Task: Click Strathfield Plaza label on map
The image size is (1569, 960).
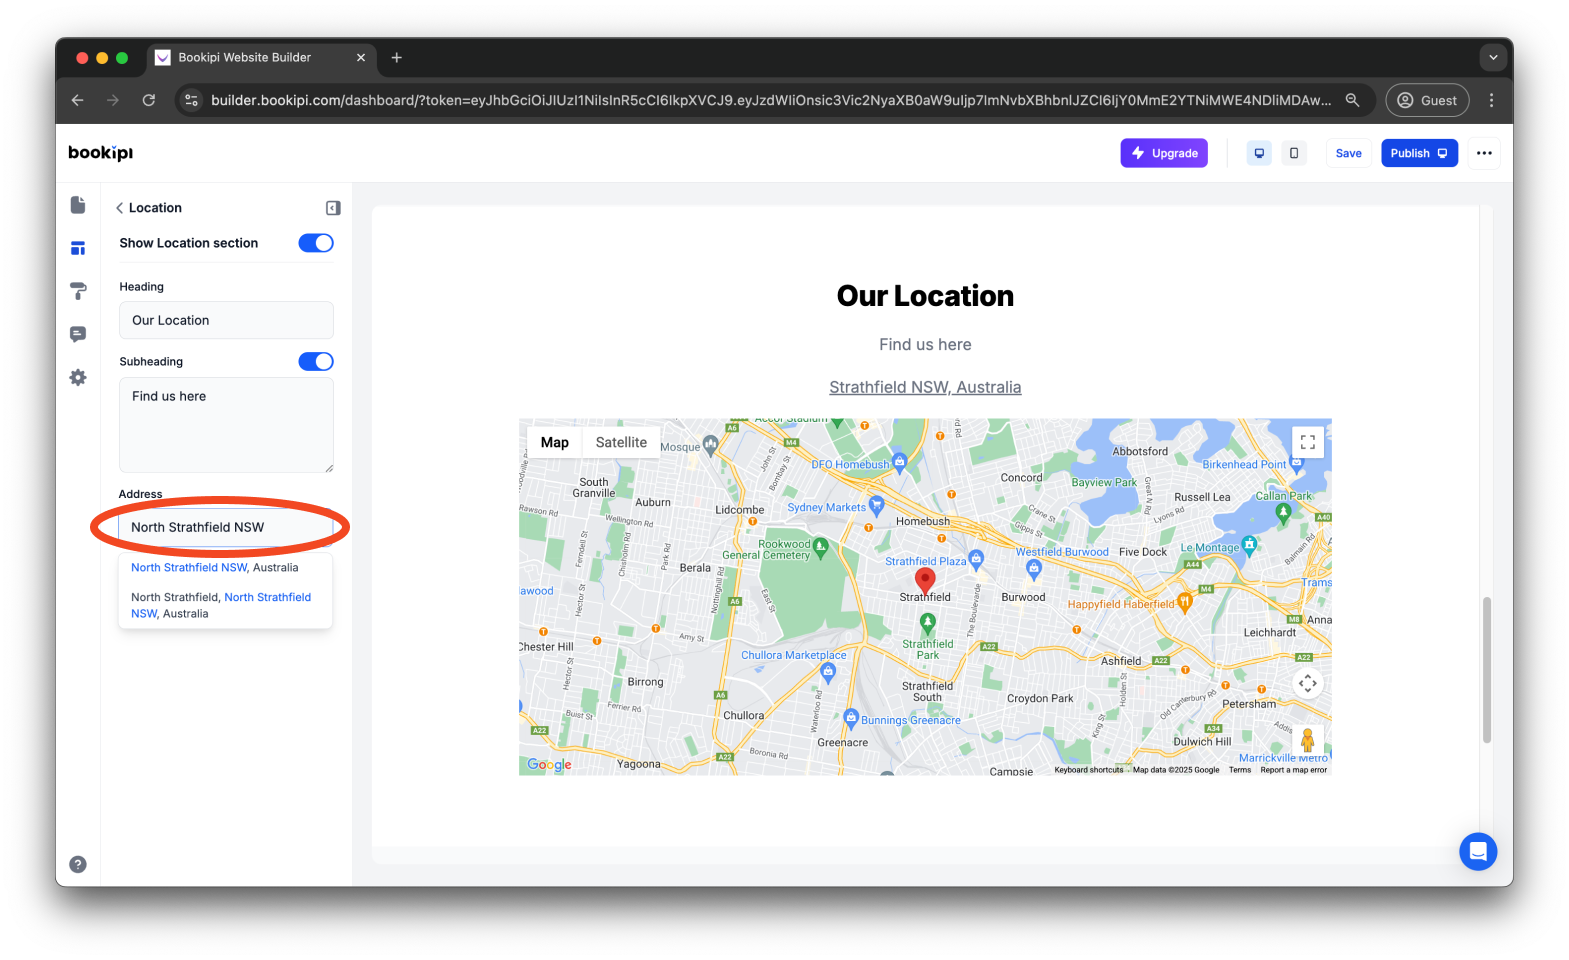Action: coord(926,561)
